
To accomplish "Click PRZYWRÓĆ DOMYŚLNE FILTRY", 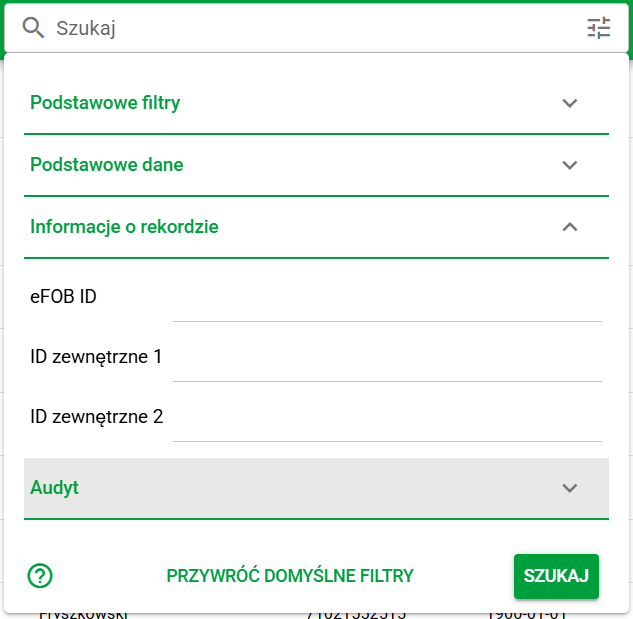I will click(x=290, y=576).
